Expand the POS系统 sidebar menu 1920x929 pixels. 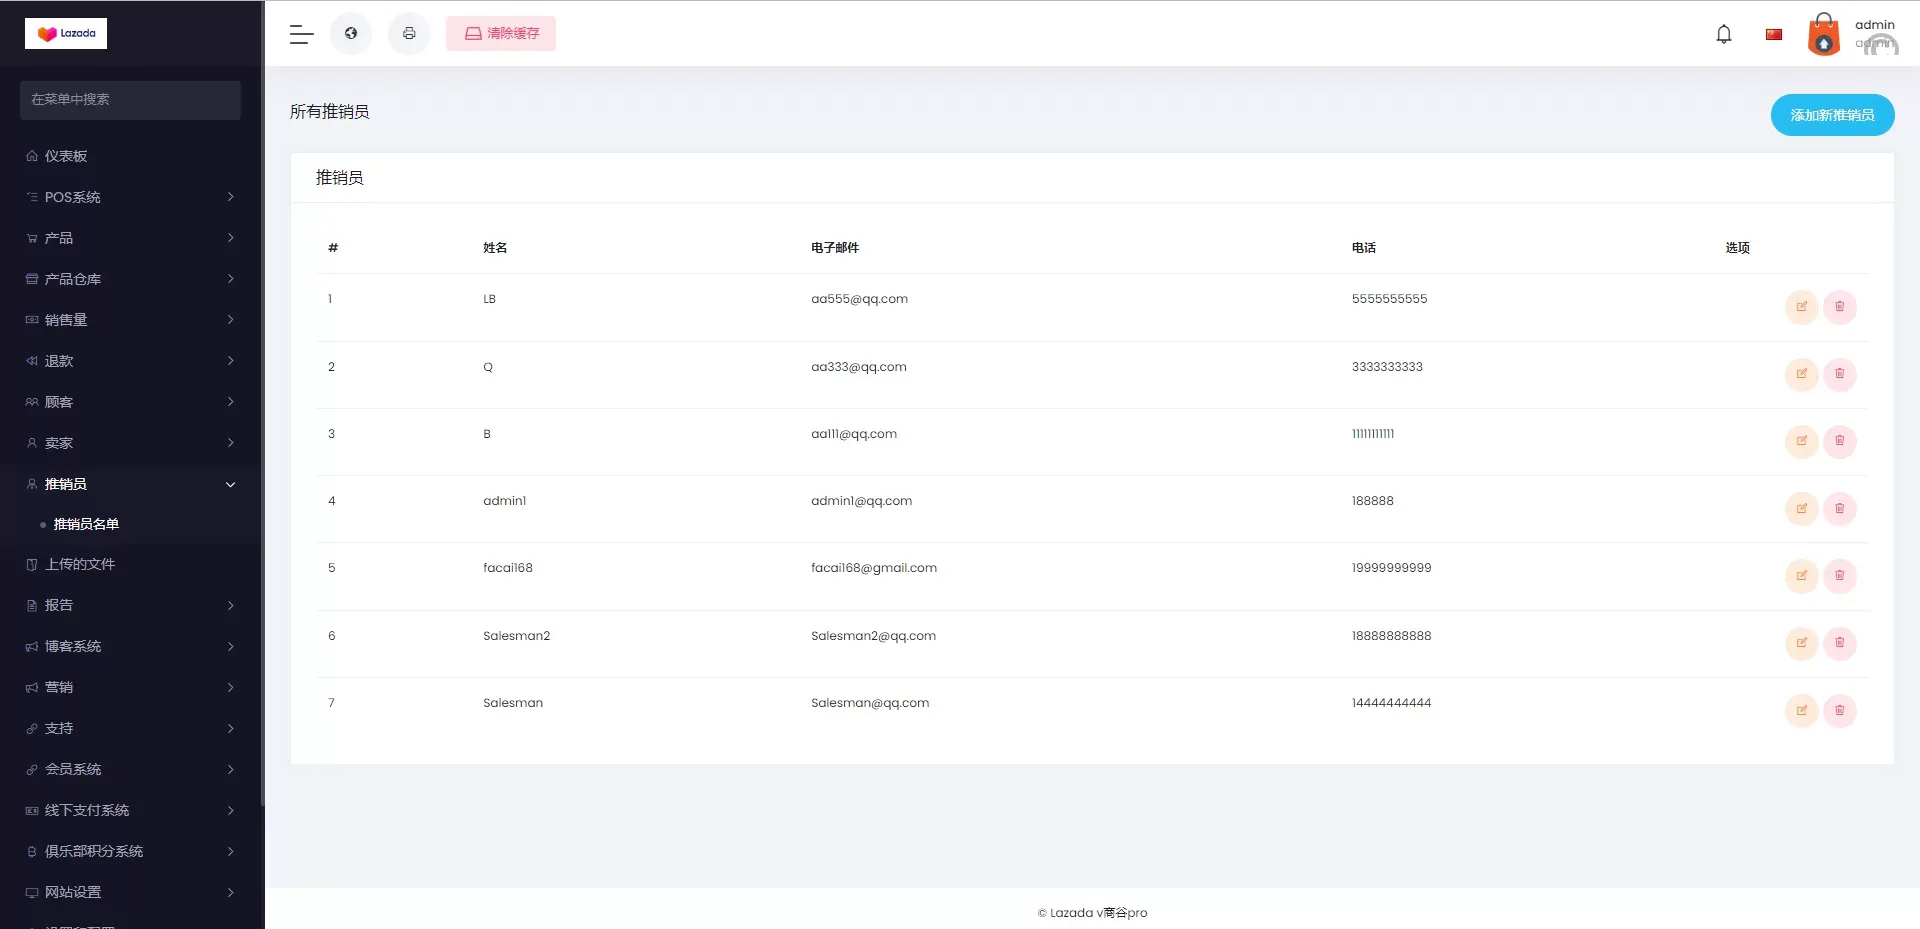130,197
